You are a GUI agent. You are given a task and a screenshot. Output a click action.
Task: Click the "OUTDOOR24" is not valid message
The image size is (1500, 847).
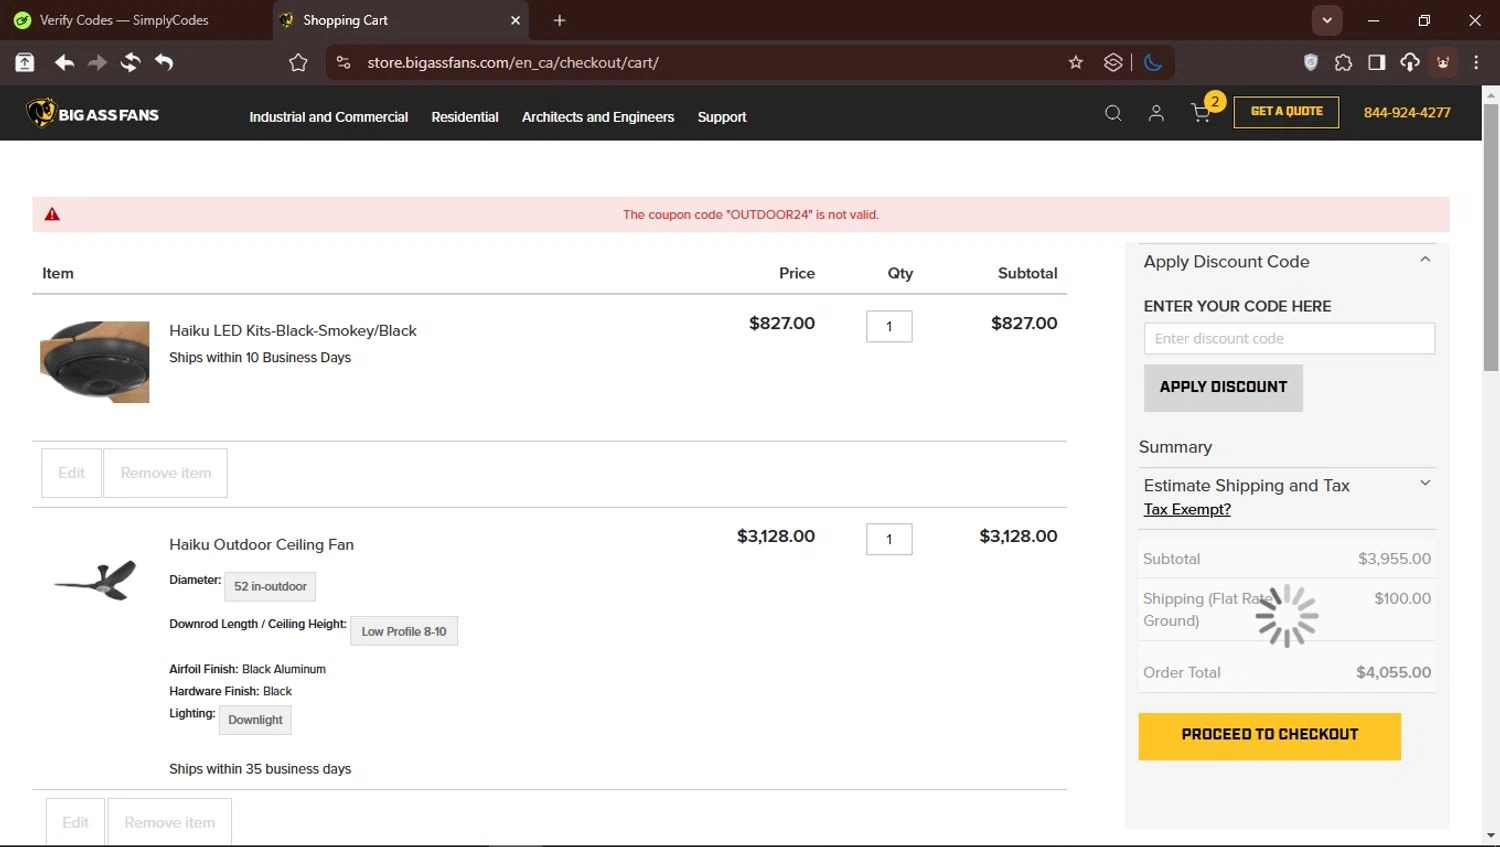click(751, 214)
